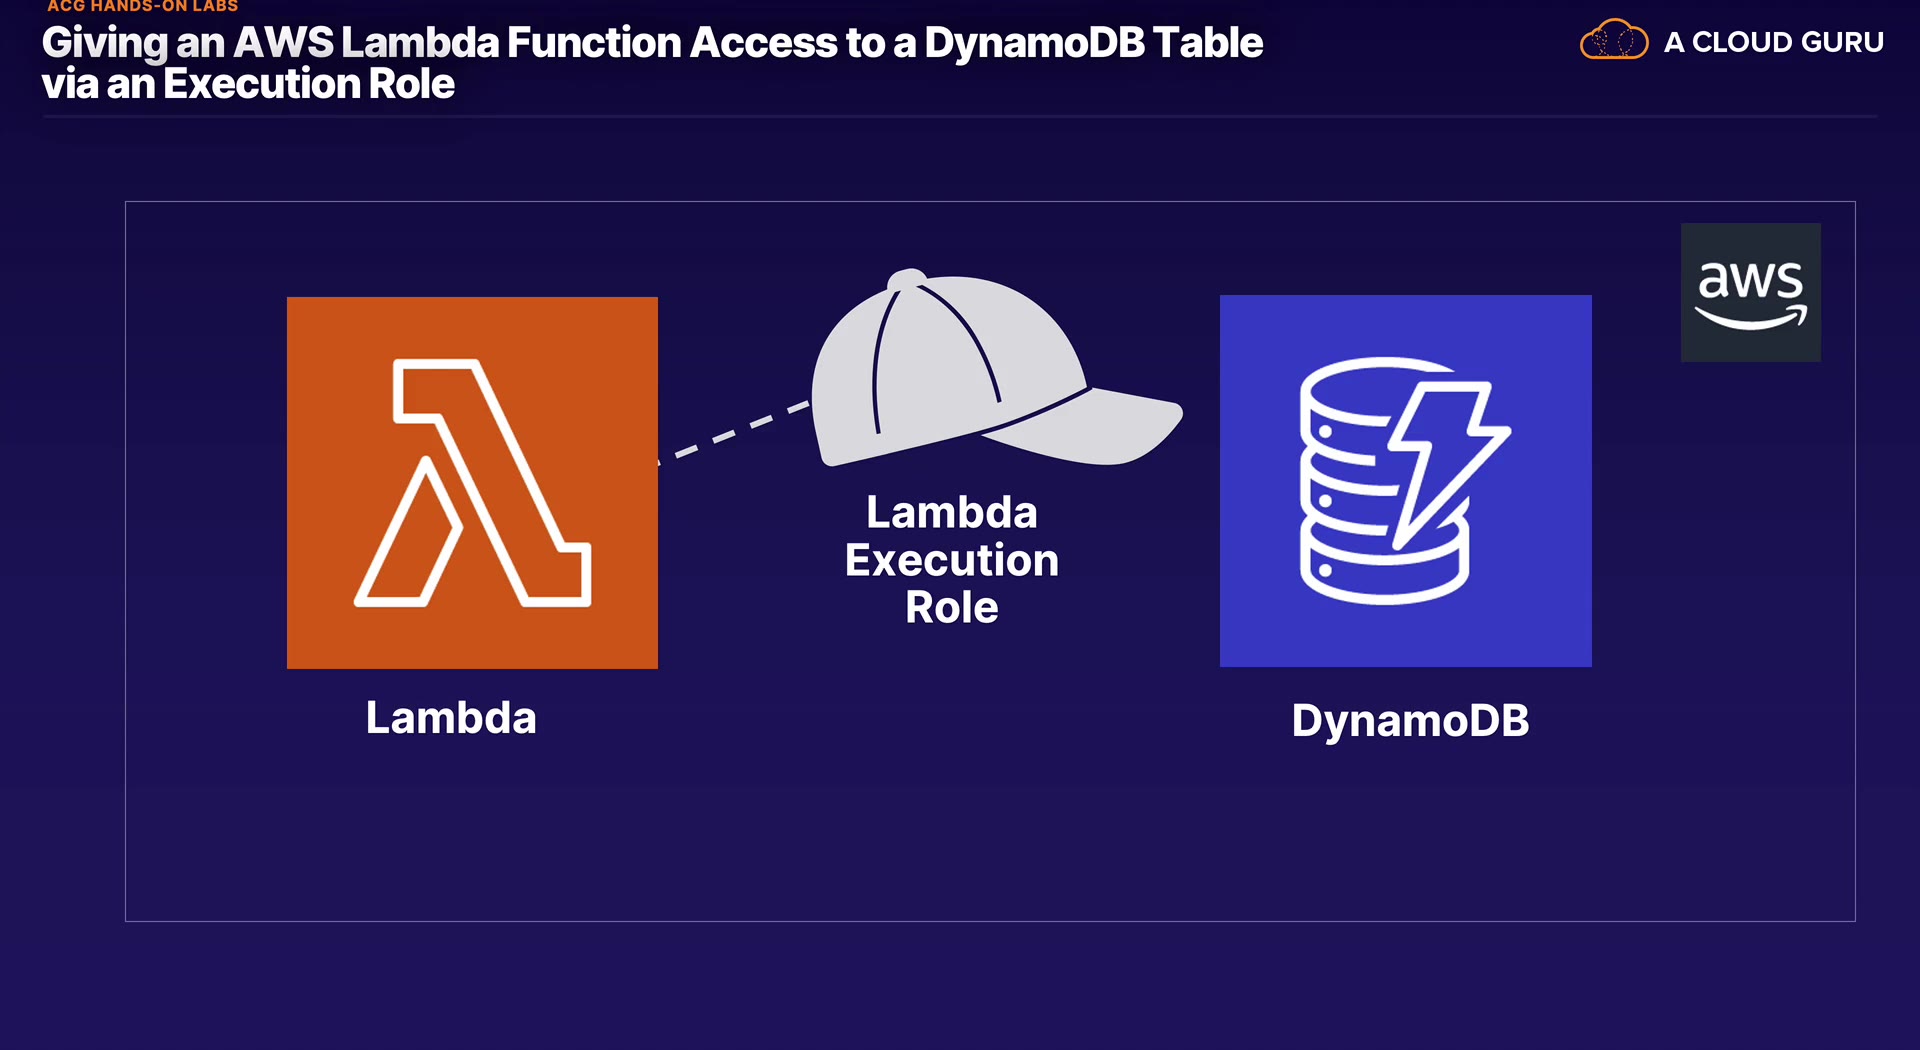Click the "ACG HANDS-ON LABS" header text
This screenshot has width=1920, height=1050.
142,7
